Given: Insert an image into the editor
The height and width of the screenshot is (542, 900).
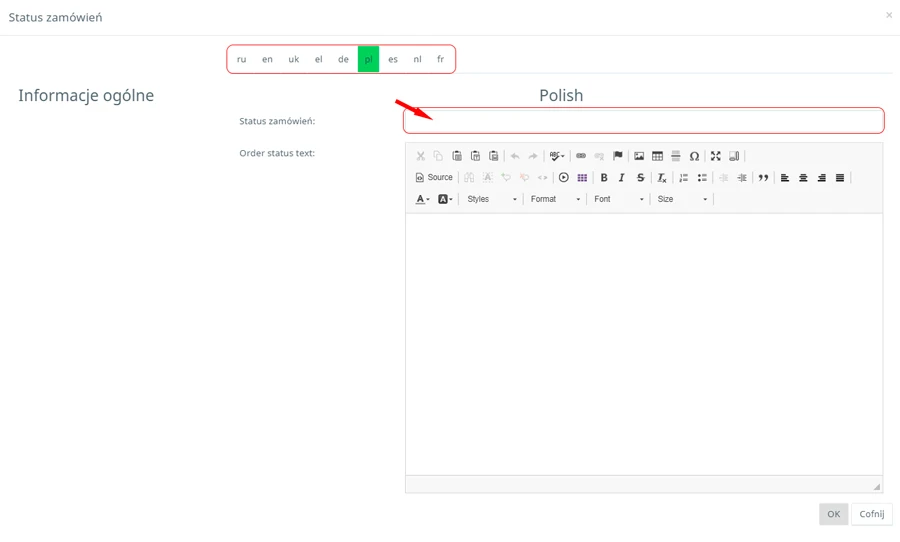Looking at the screenshot, I should (639, 156).
